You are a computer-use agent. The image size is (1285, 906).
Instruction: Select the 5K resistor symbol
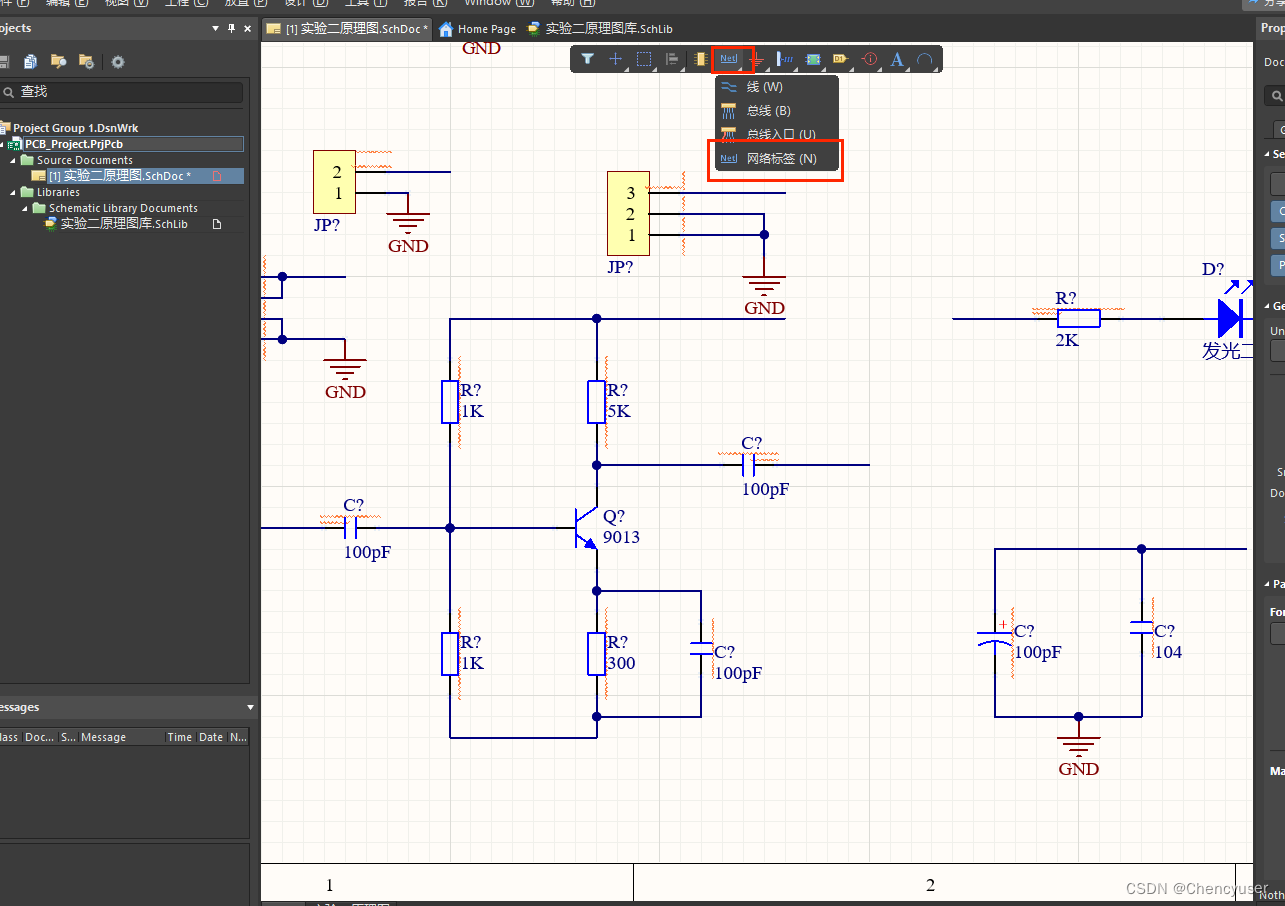click(597, 402)
